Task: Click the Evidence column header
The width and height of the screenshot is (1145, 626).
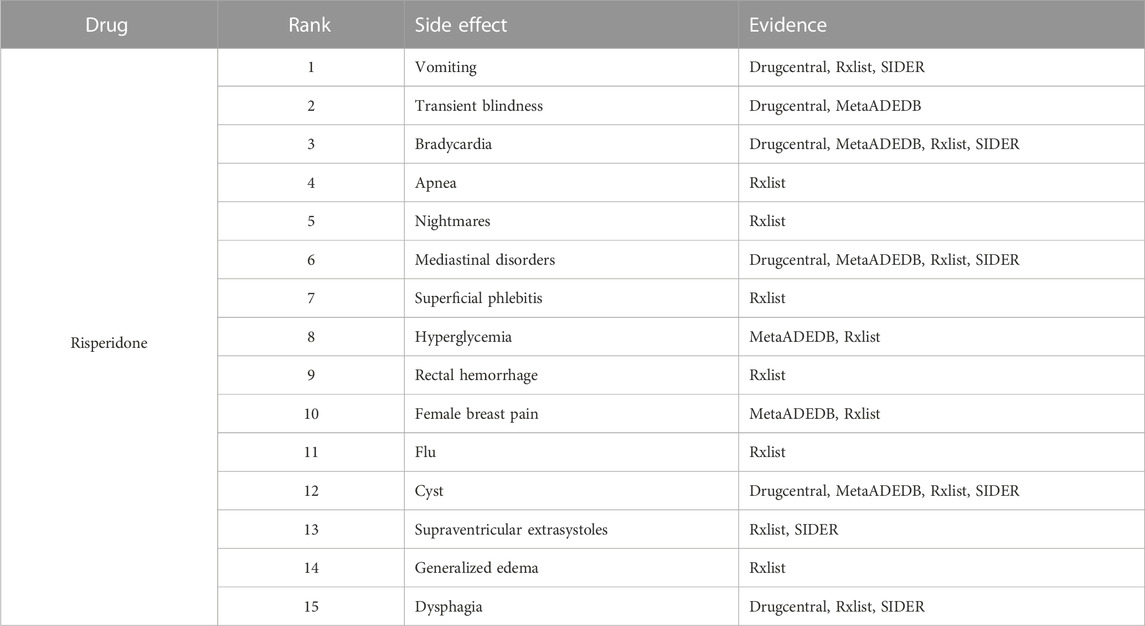Action: [788, 25]
